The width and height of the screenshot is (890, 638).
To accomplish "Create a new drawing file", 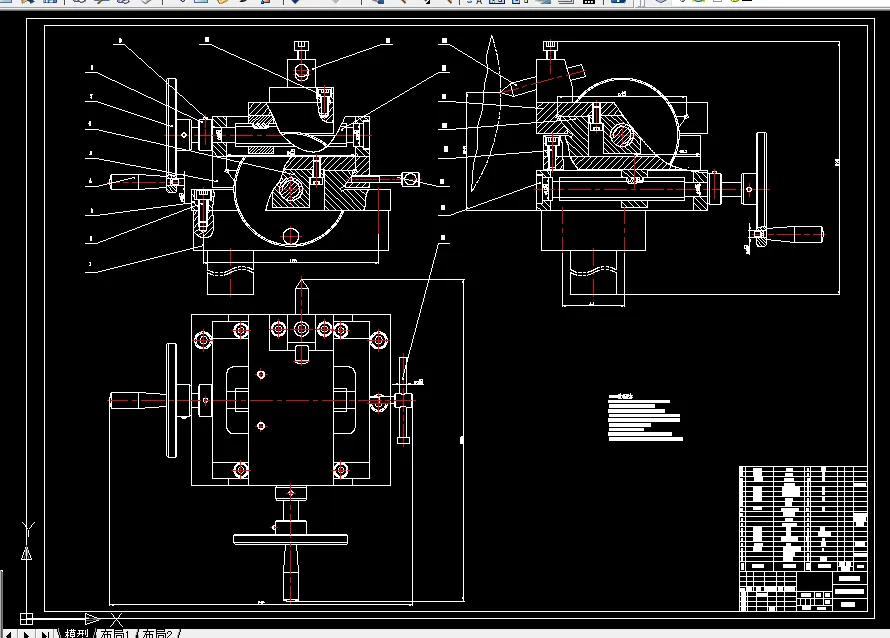I will (x=6, y=4).
